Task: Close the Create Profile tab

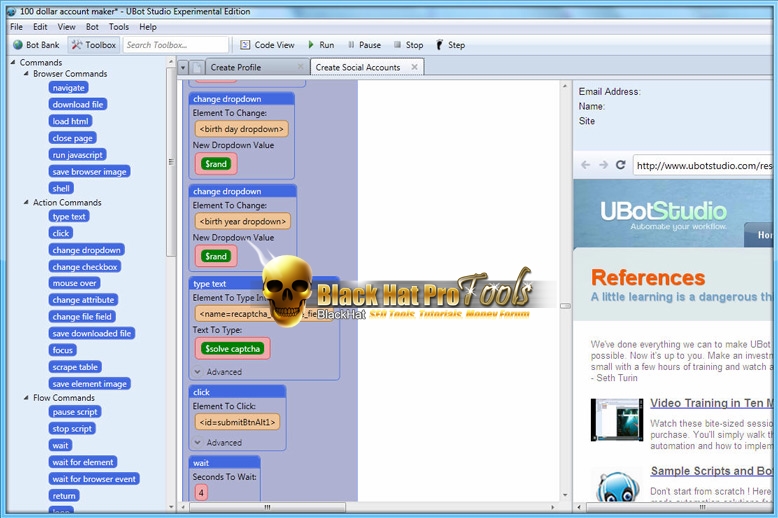Action: pos(300,66)
